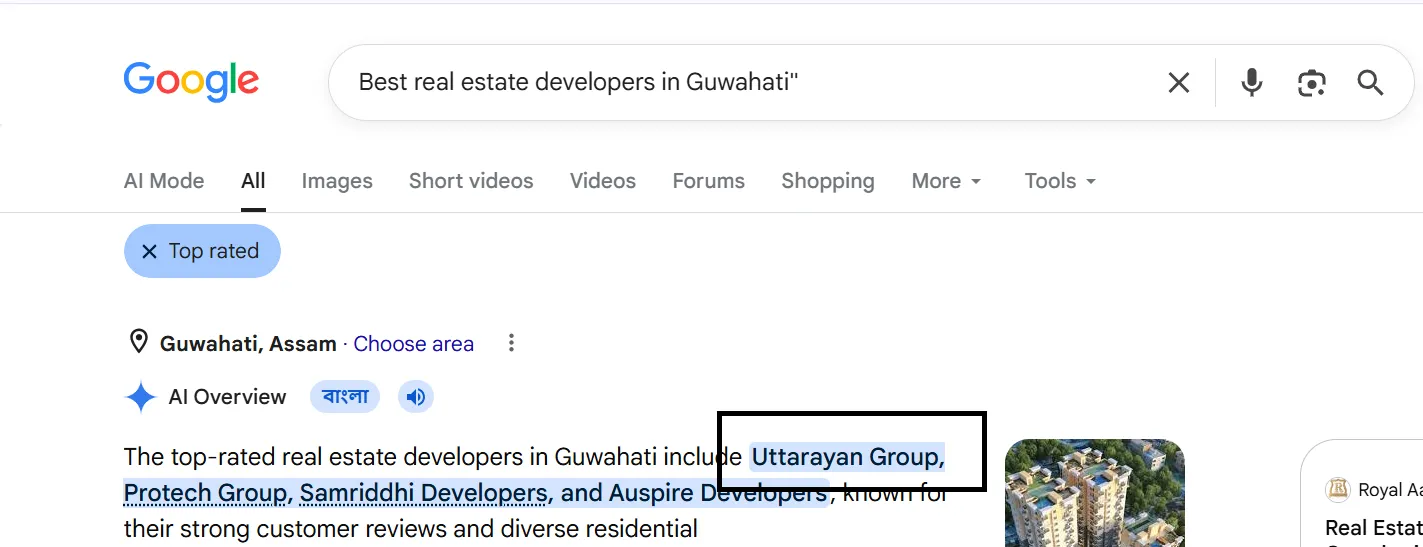Remove the Top rated filter chip

202,251
